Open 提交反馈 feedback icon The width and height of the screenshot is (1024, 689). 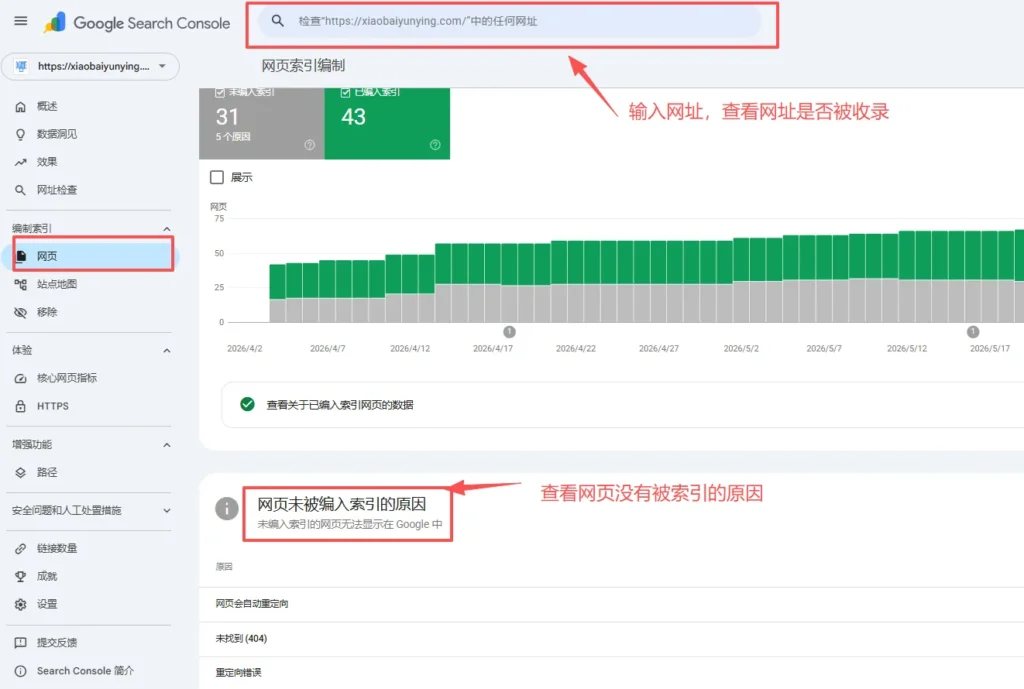click(x=20, y=643)
